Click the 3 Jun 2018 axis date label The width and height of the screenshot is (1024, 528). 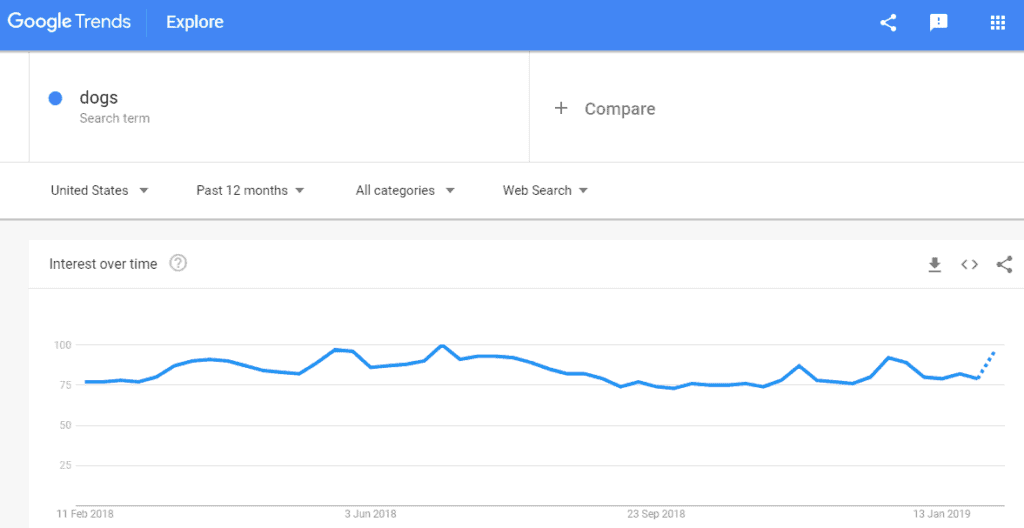370,514
